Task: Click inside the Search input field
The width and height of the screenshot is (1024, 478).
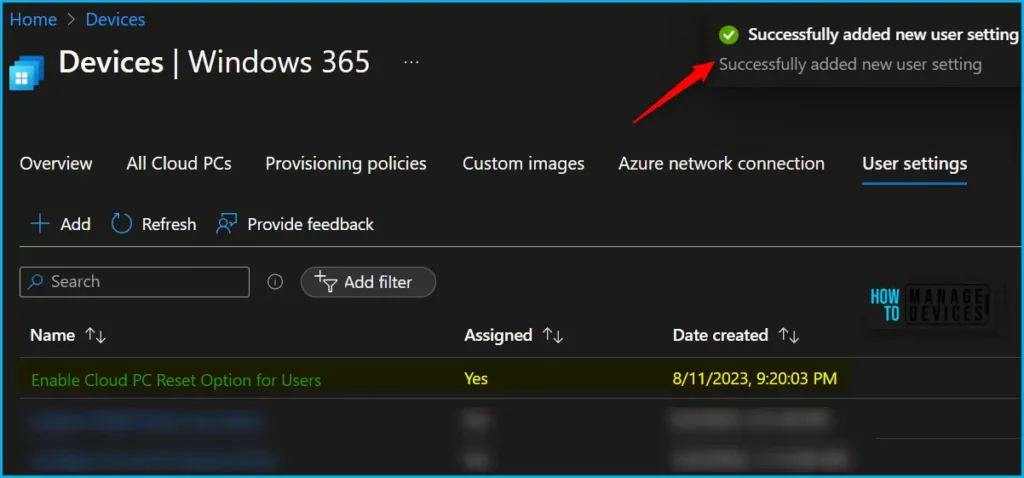Action: (145, 282)
